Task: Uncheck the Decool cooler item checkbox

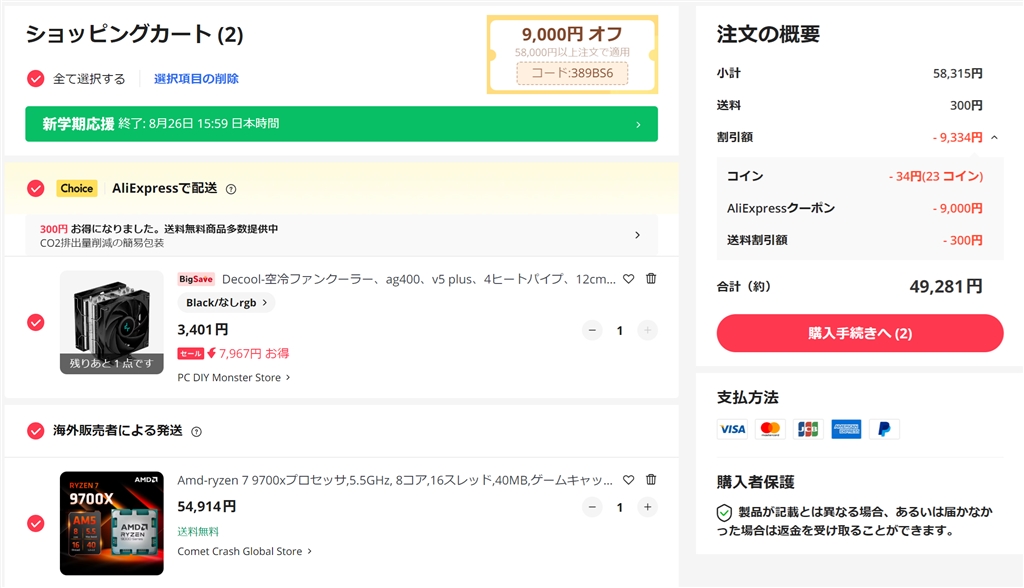Action: pos(35,322)
